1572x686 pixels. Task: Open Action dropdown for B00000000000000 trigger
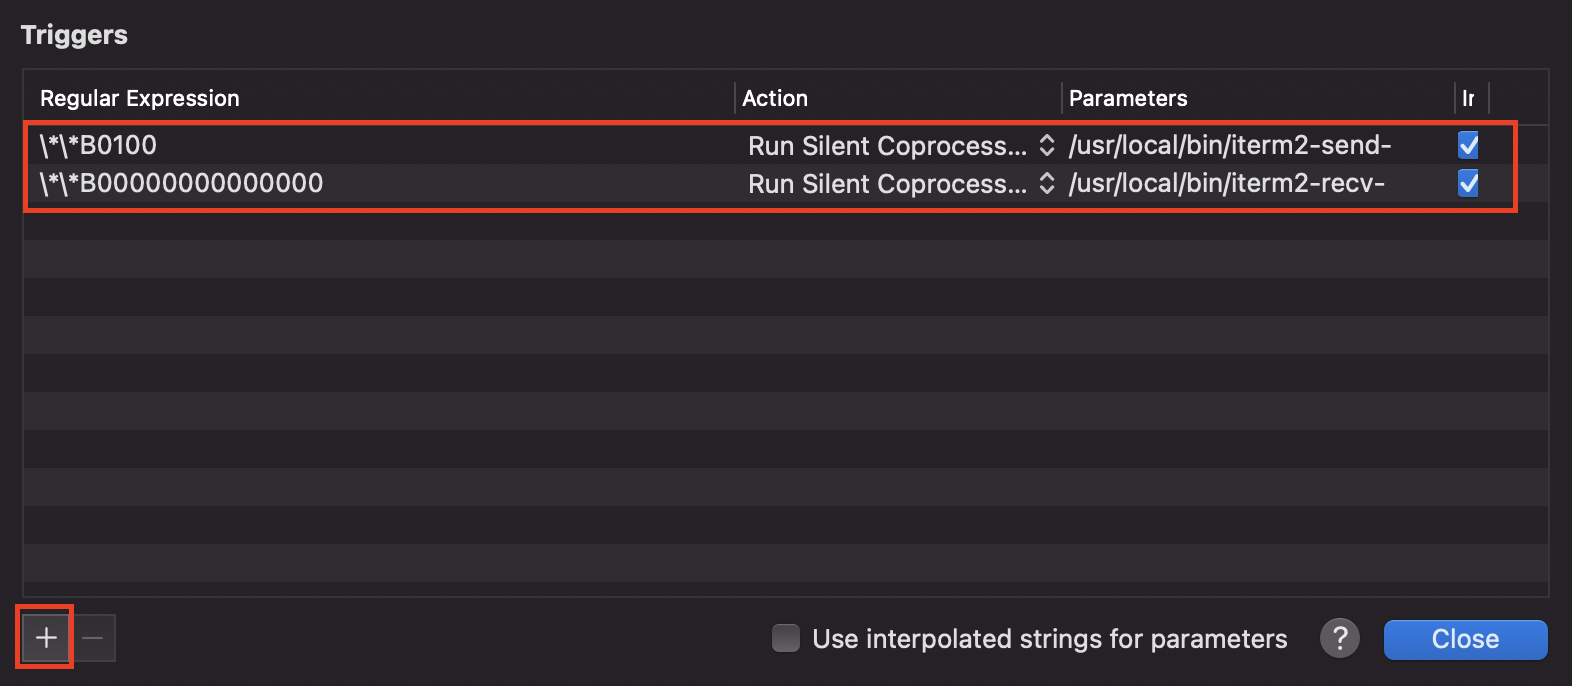900,184
